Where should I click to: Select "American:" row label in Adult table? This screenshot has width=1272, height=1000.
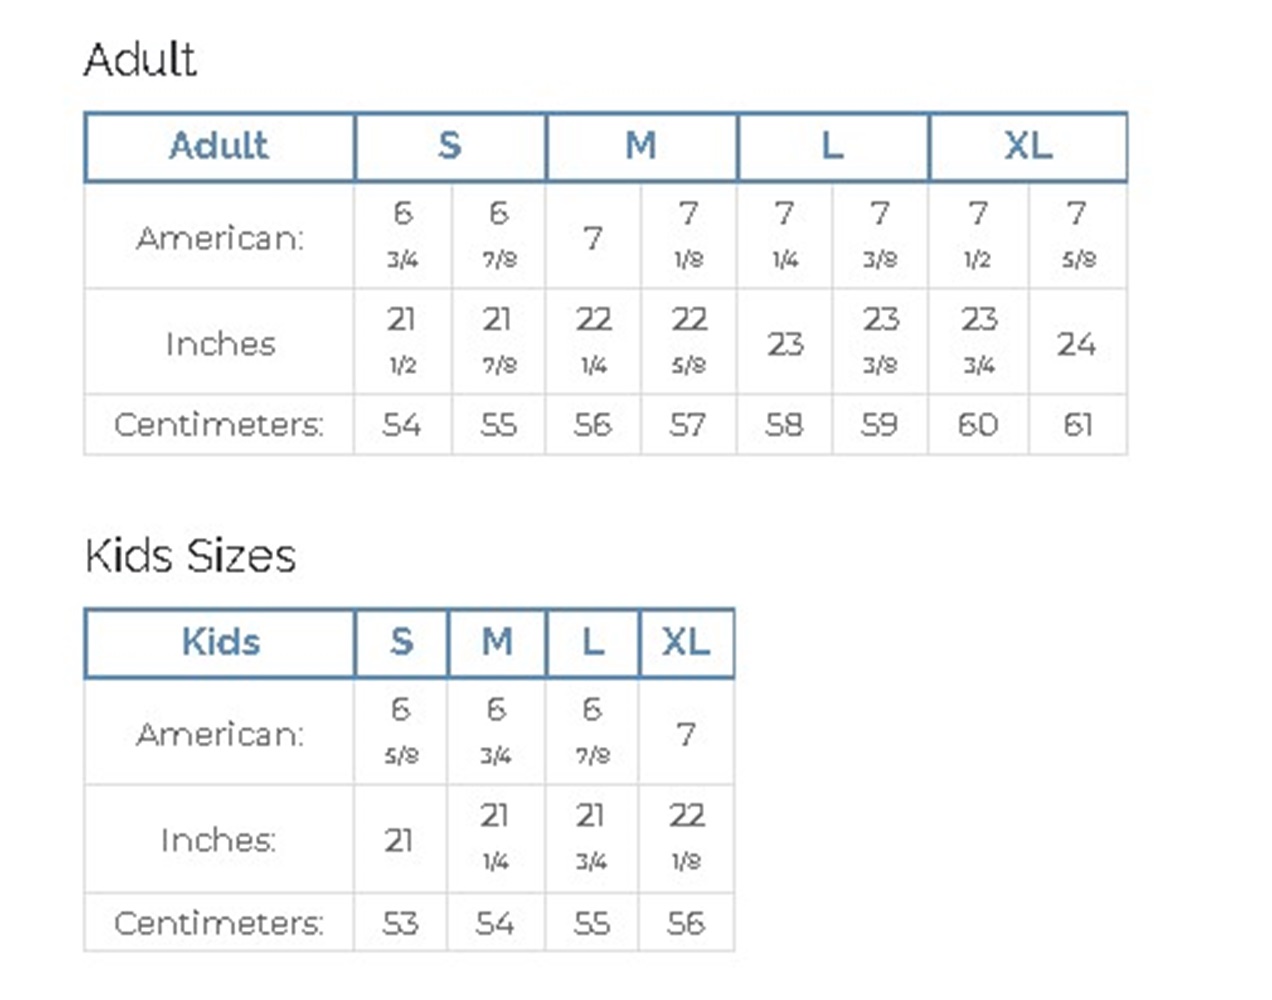point(220,238)
